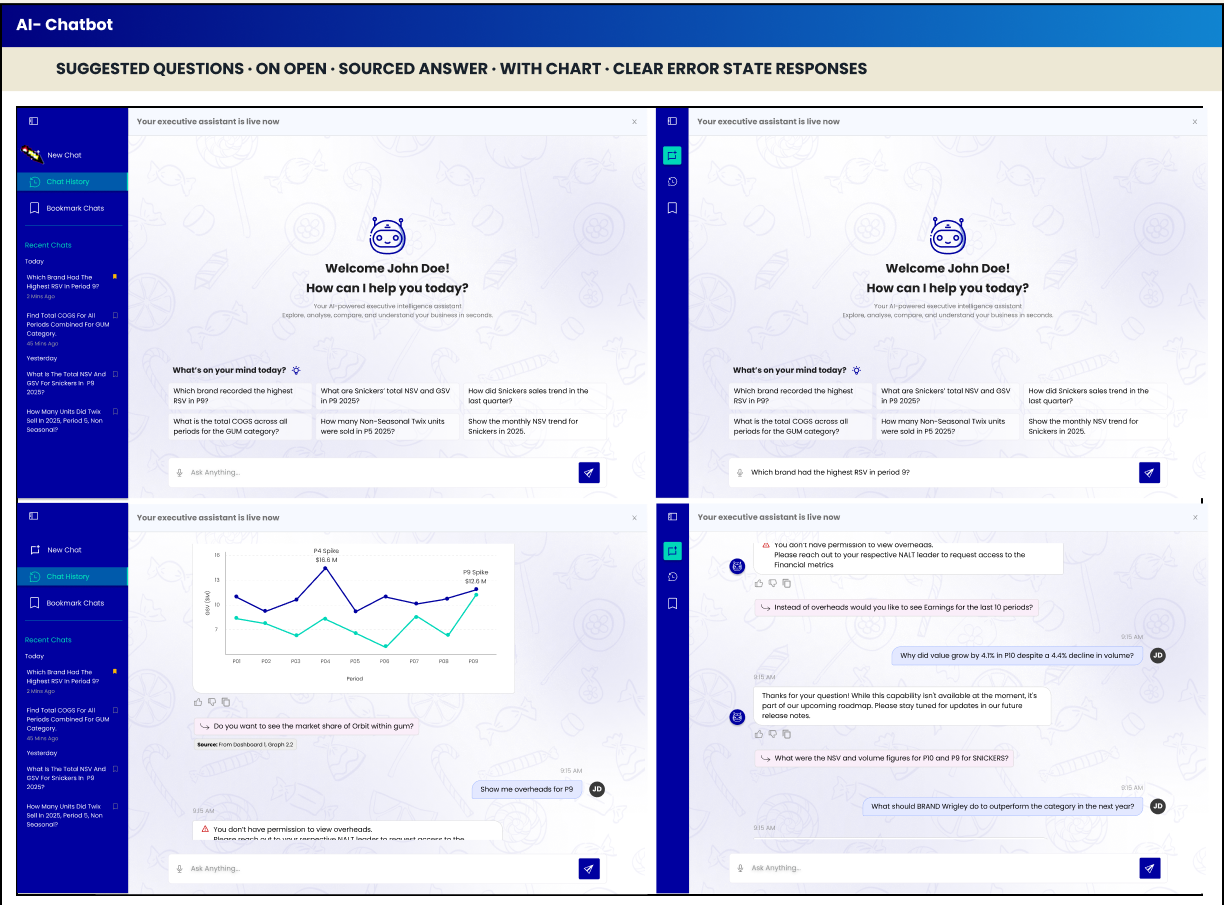
Task: Bookmark 'Find Total COGS' chat in chart panel
Action: coord(115,710)
